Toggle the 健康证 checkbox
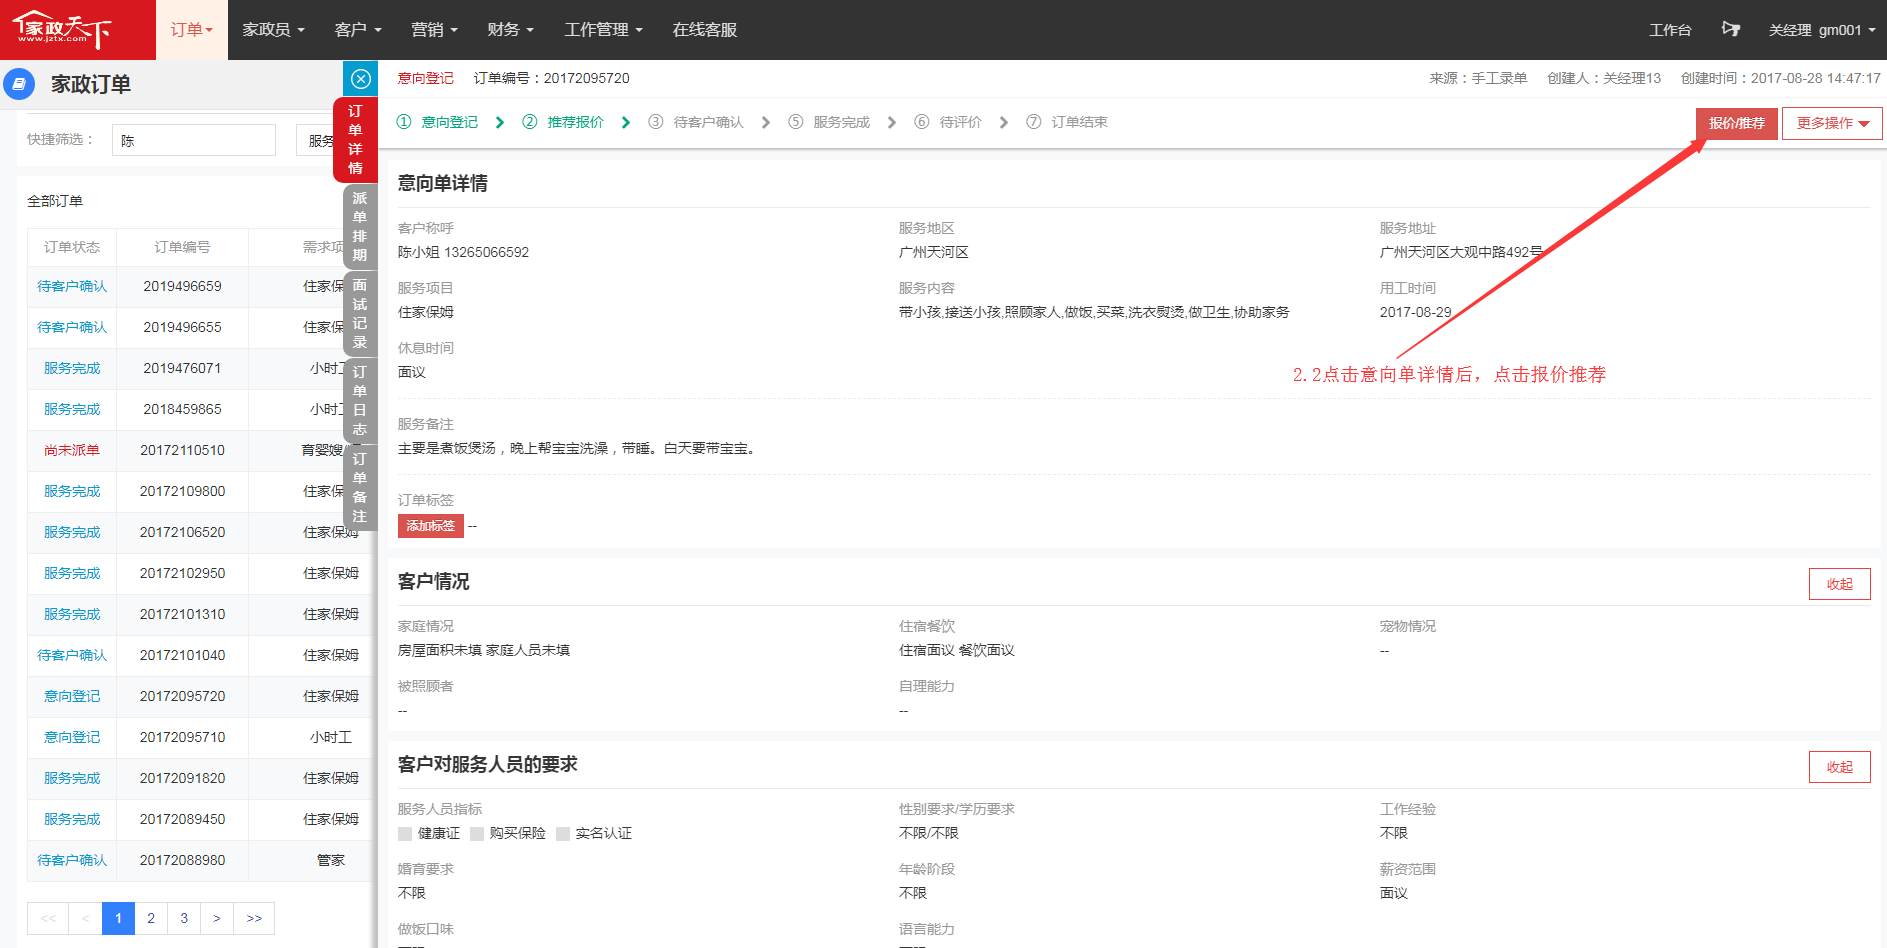 tap(405, 834)
